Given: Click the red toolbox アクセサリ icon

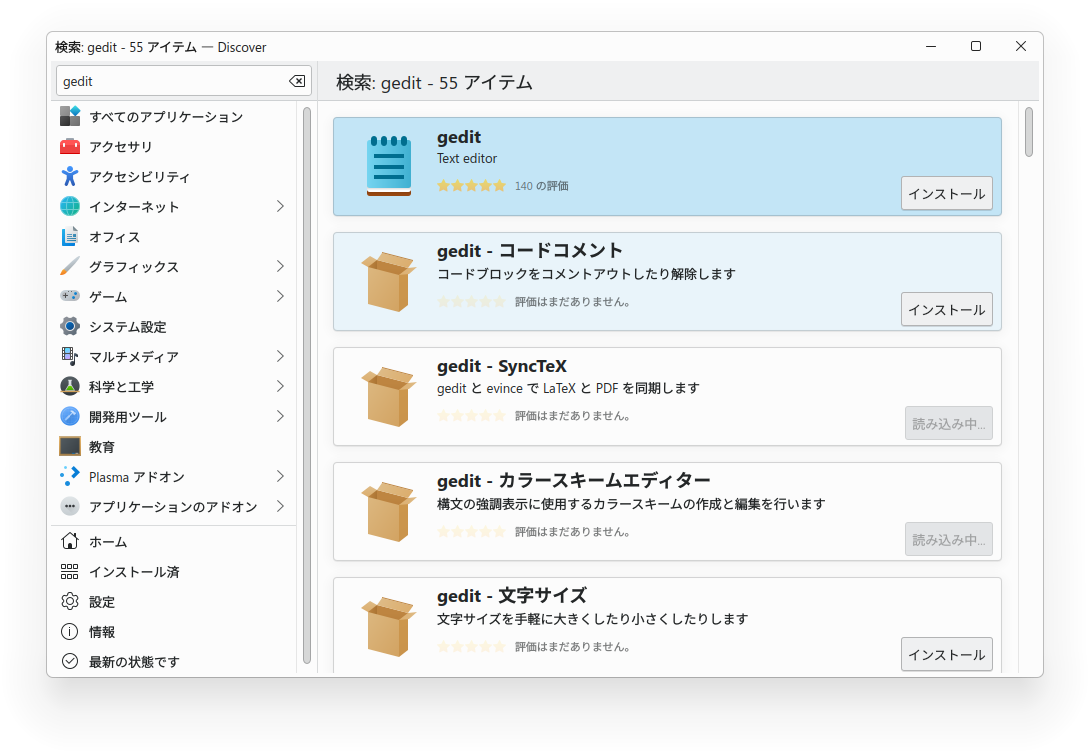Looking at the screenshot, I should 70,146.
